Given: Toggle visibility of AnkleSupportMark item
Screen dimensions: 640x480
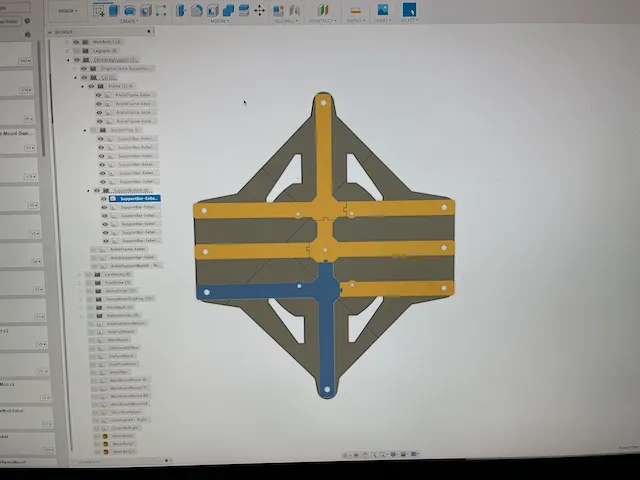Looking at the screenshot, I should [94, 266].
